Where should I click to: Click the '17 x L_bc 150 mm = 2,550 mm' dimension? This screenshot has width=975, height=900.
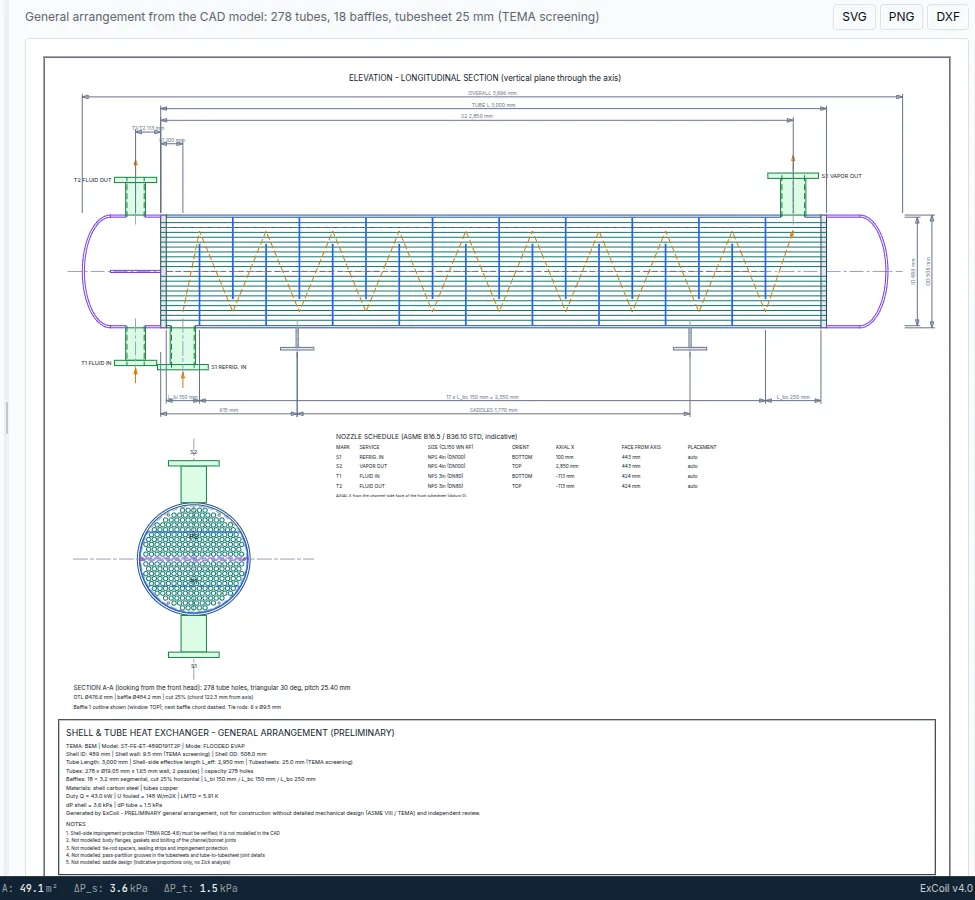tap(482, 397)
